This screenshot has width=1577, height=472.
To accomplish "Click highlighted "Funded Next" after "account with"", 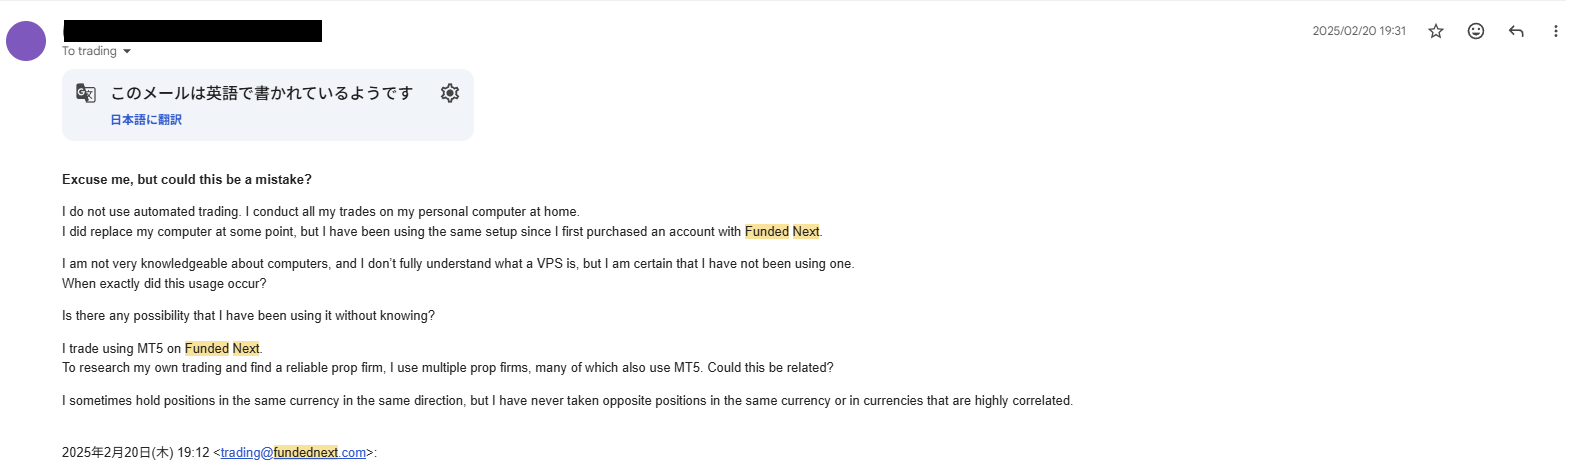I will tap(782, 232).
